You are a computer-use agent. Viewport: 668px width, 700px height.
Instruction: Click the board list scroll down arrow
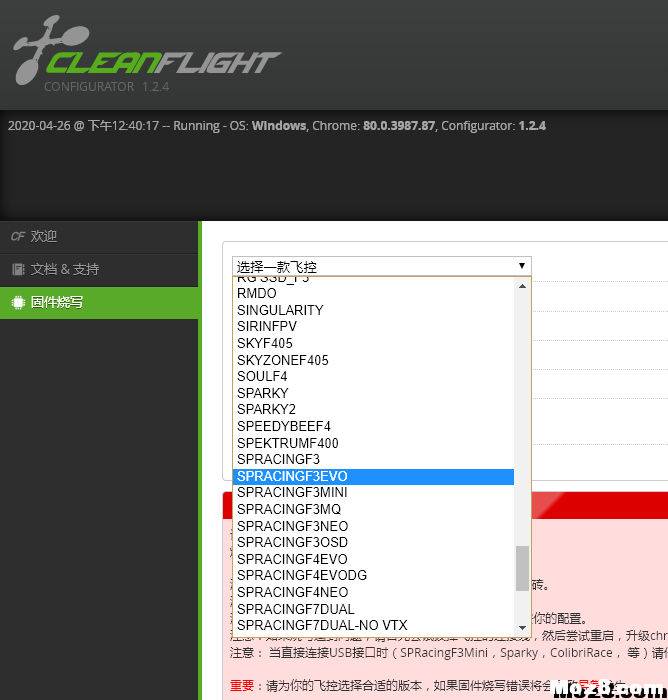point(522,628)
